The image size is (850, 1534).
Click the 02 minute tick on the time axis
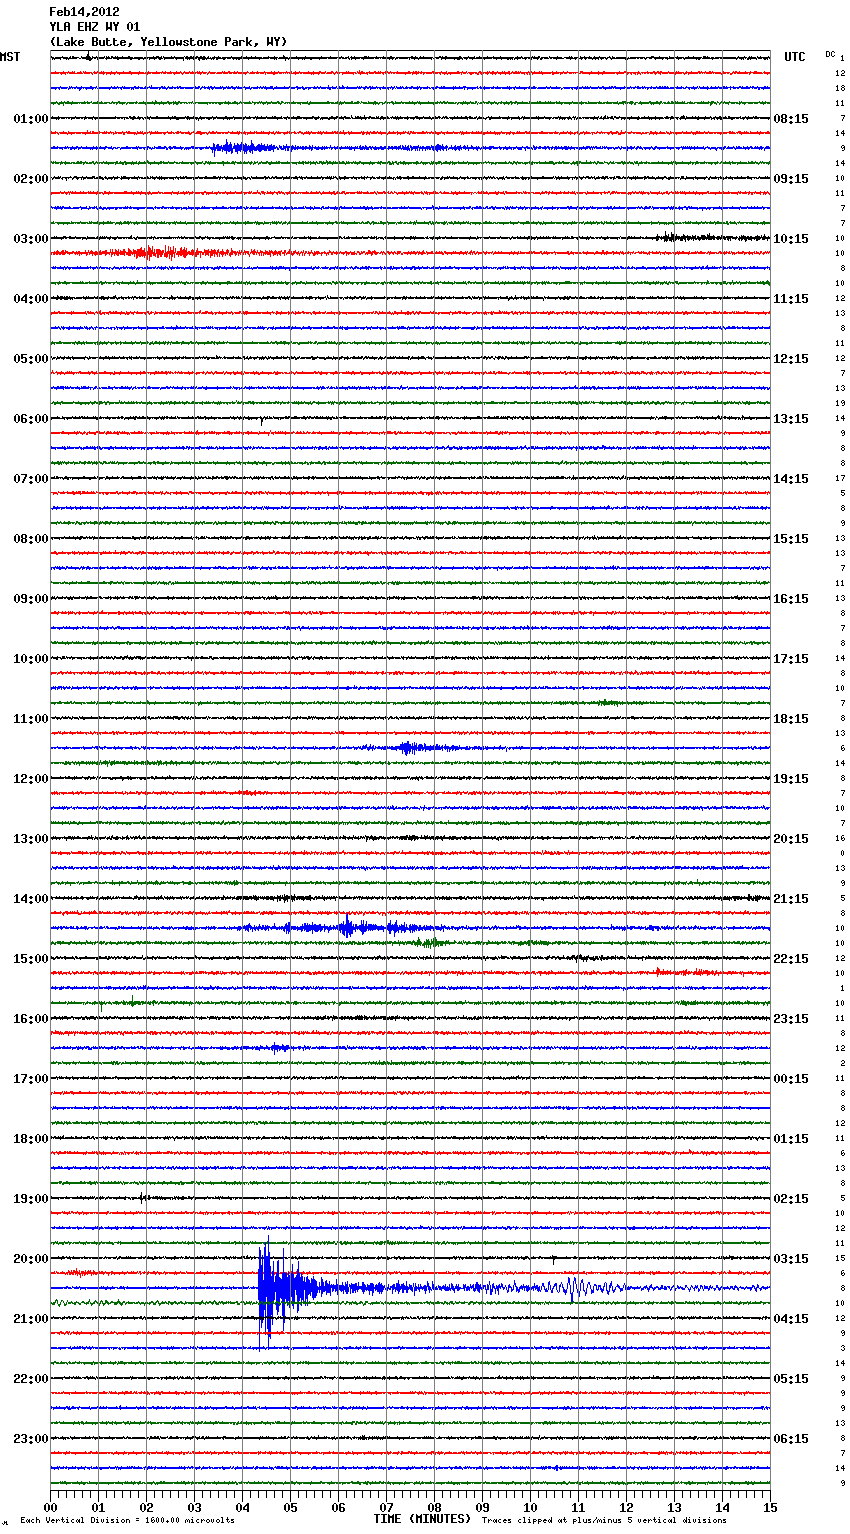(x=146, y=1507)
